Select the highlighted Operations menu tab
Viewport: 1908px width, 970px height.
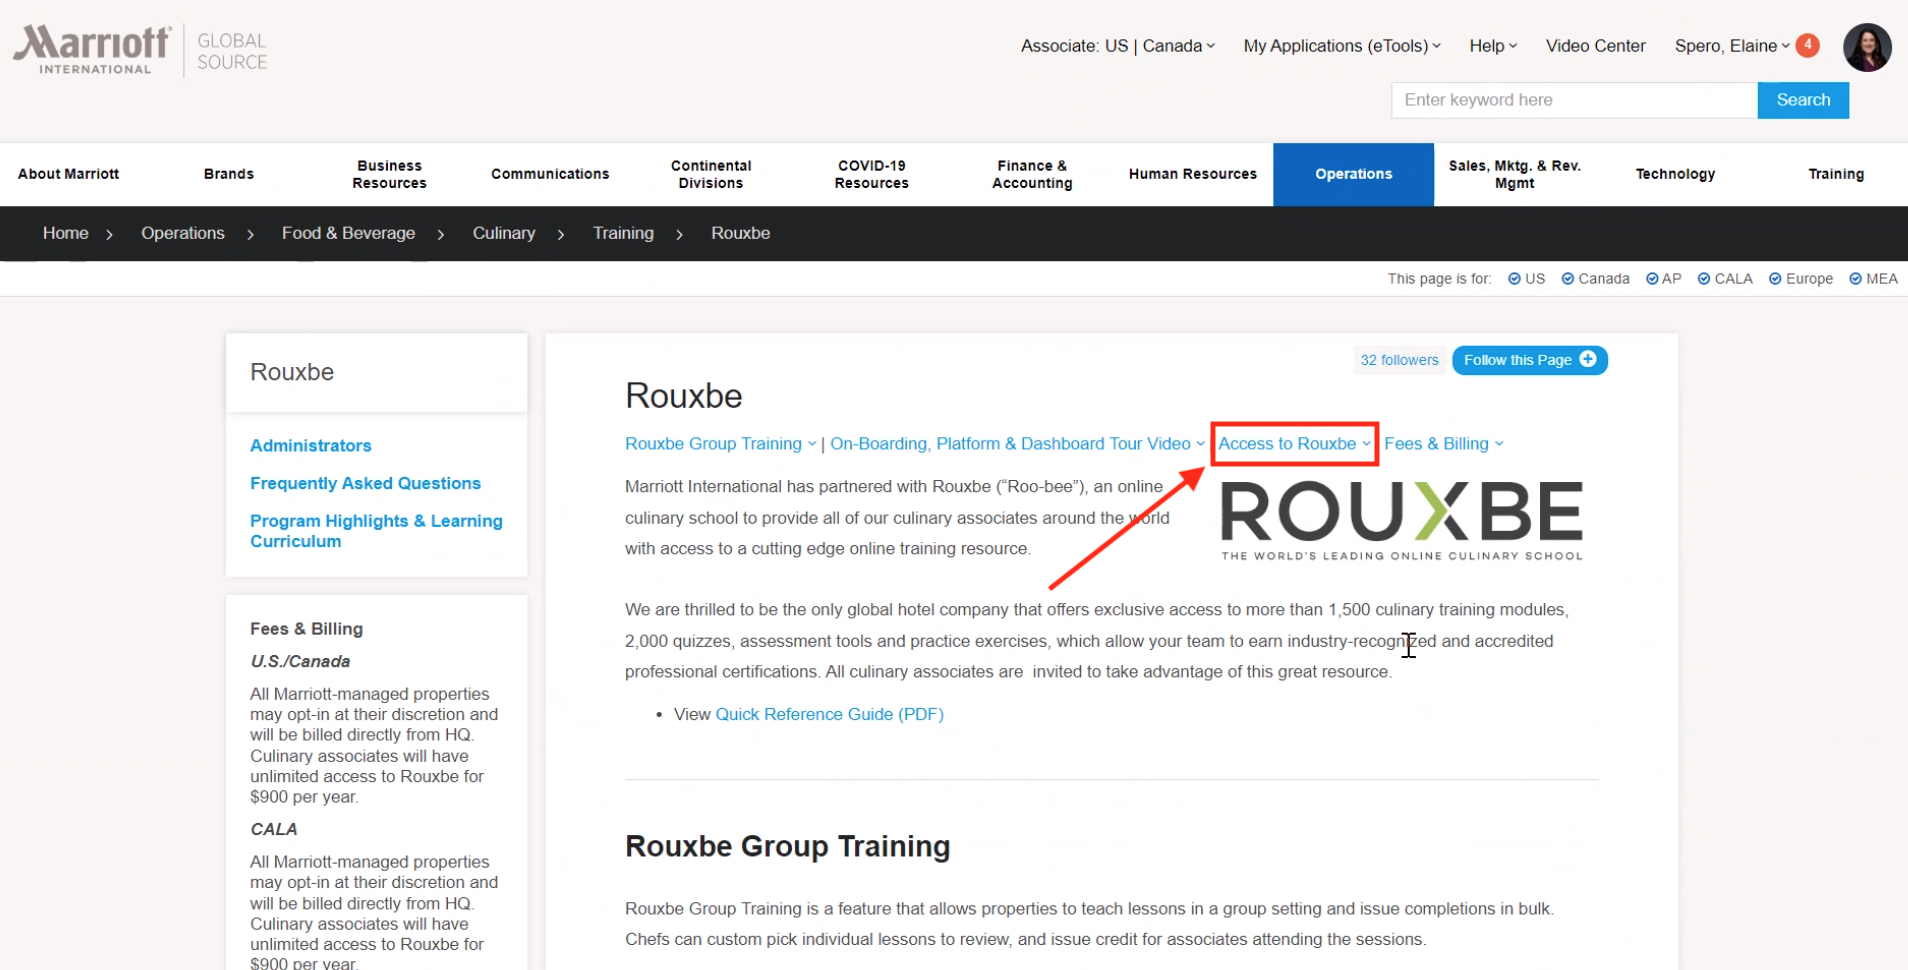click(x=1353, y=174)
